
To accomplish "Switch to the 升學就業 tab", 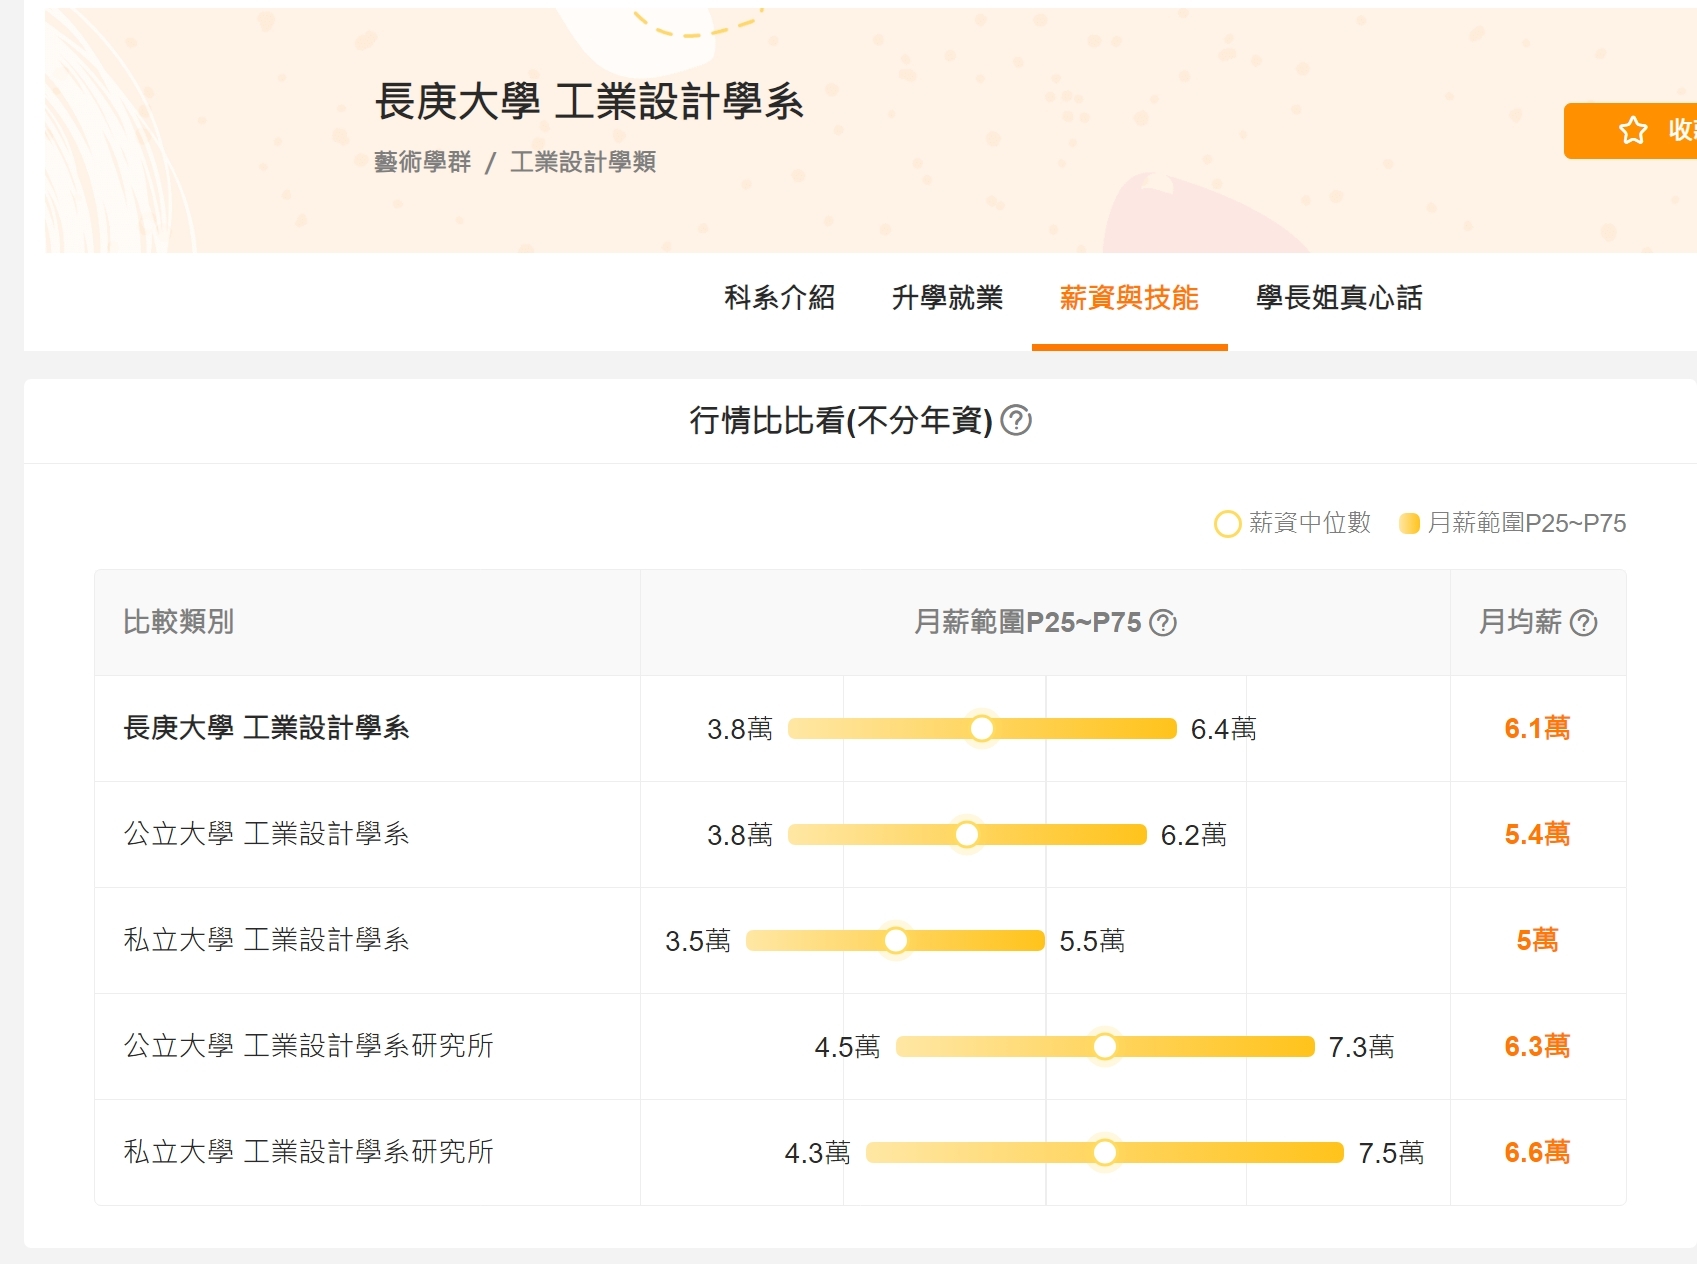I will 947,298.
